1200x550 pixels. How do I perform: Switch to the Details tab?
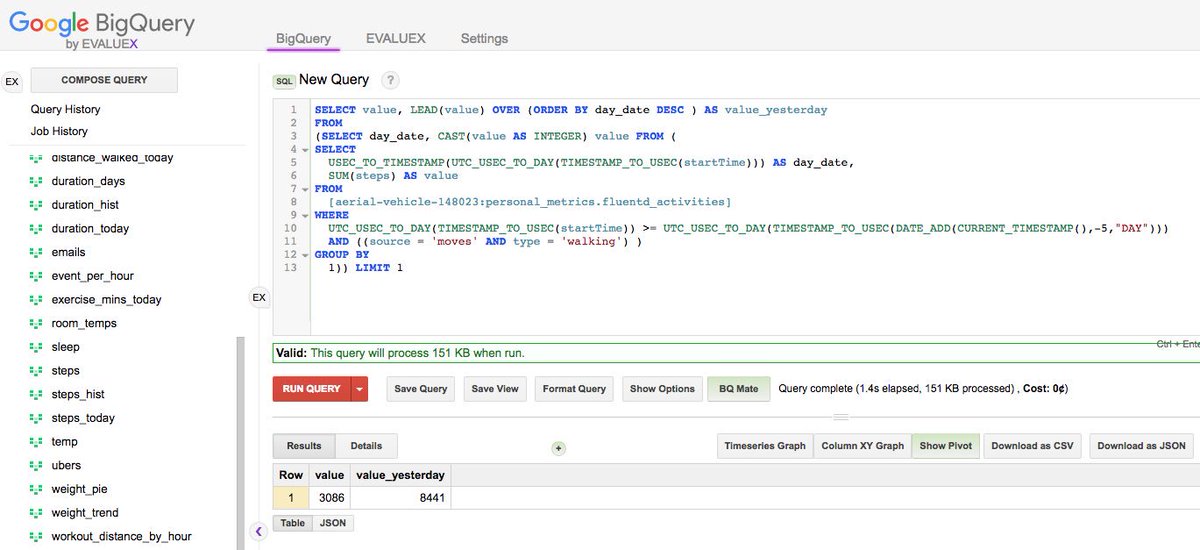366,446
